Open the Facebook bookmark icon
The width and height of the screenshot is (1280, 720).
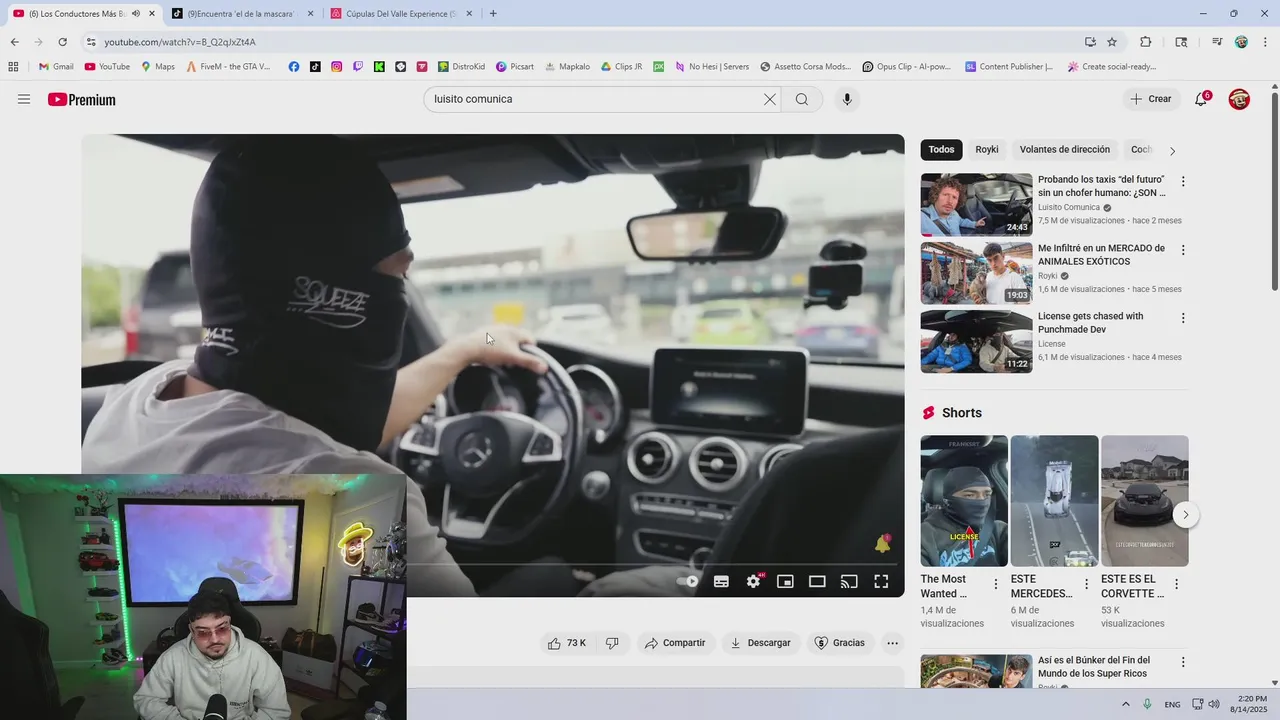click(294, 67)
